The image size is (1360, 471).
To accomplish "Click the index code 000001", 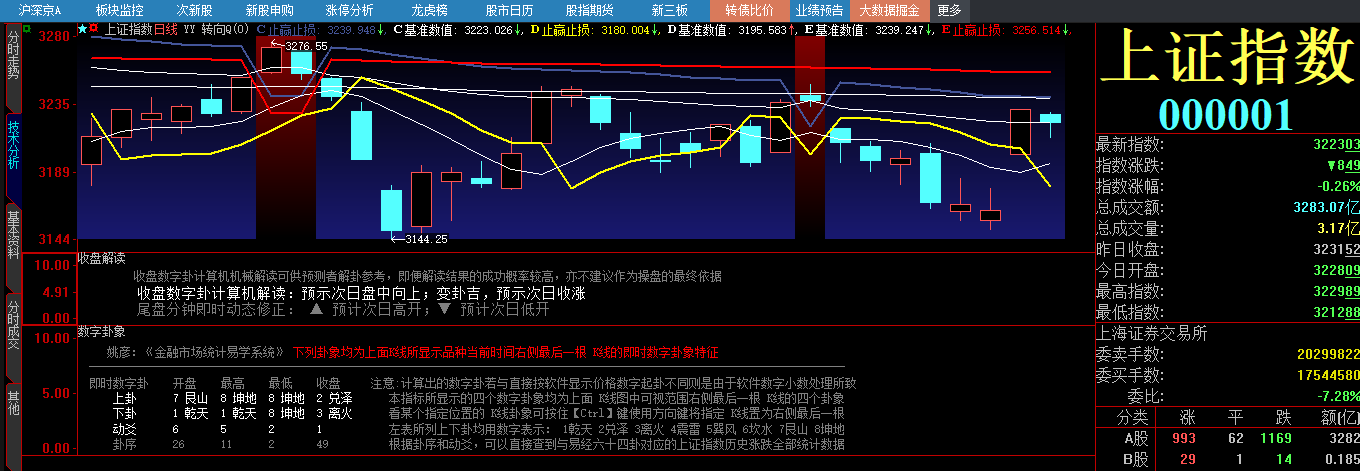I will pos(1226,115).
